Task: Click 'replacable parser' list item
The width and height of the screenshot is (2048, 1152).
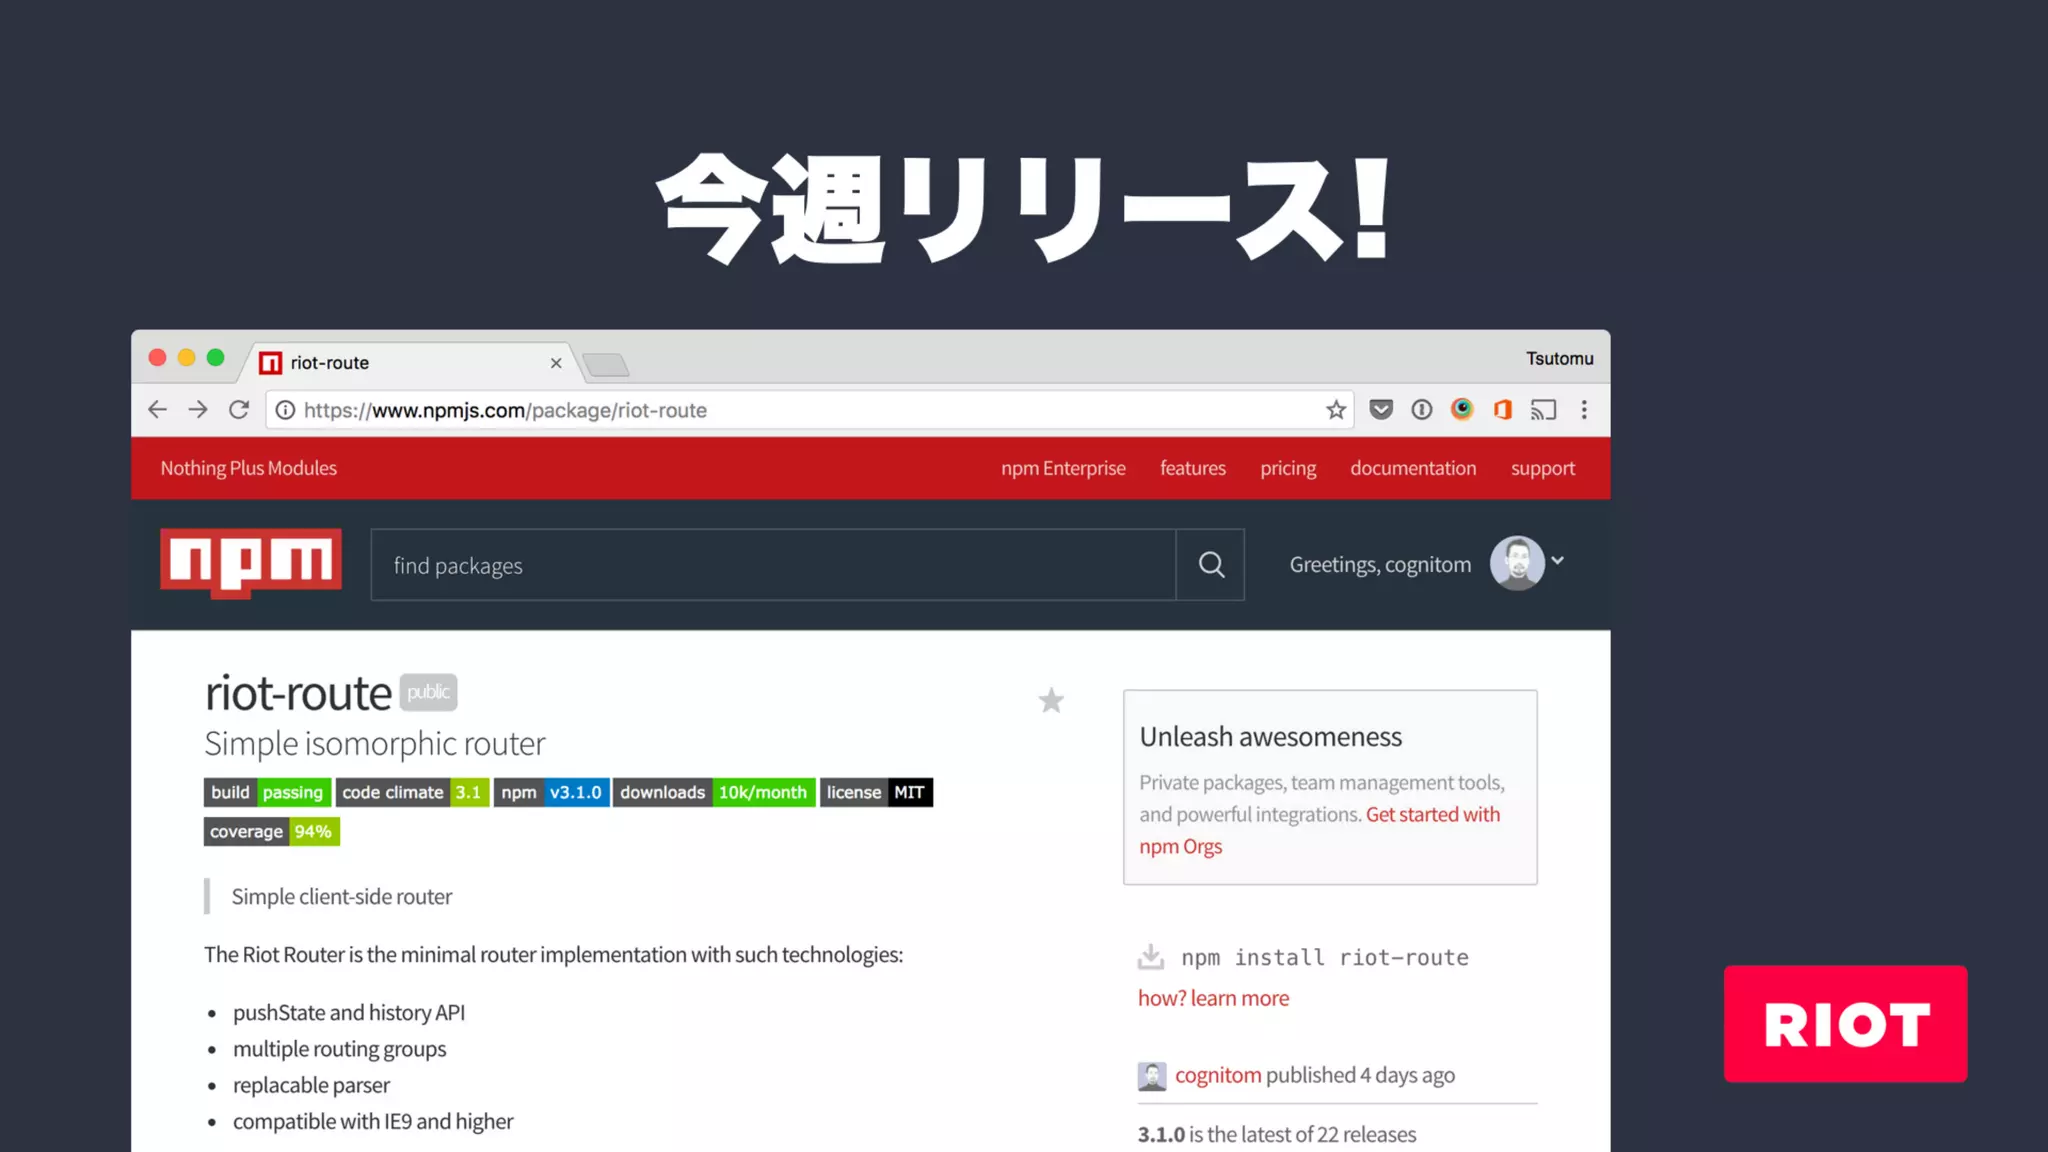Action: click(x=311, y=1085)
